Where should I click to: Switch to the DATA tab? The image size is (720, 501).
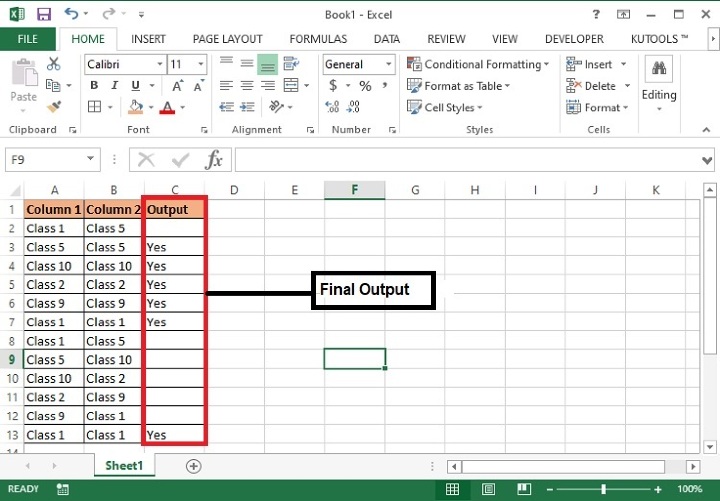387,39
